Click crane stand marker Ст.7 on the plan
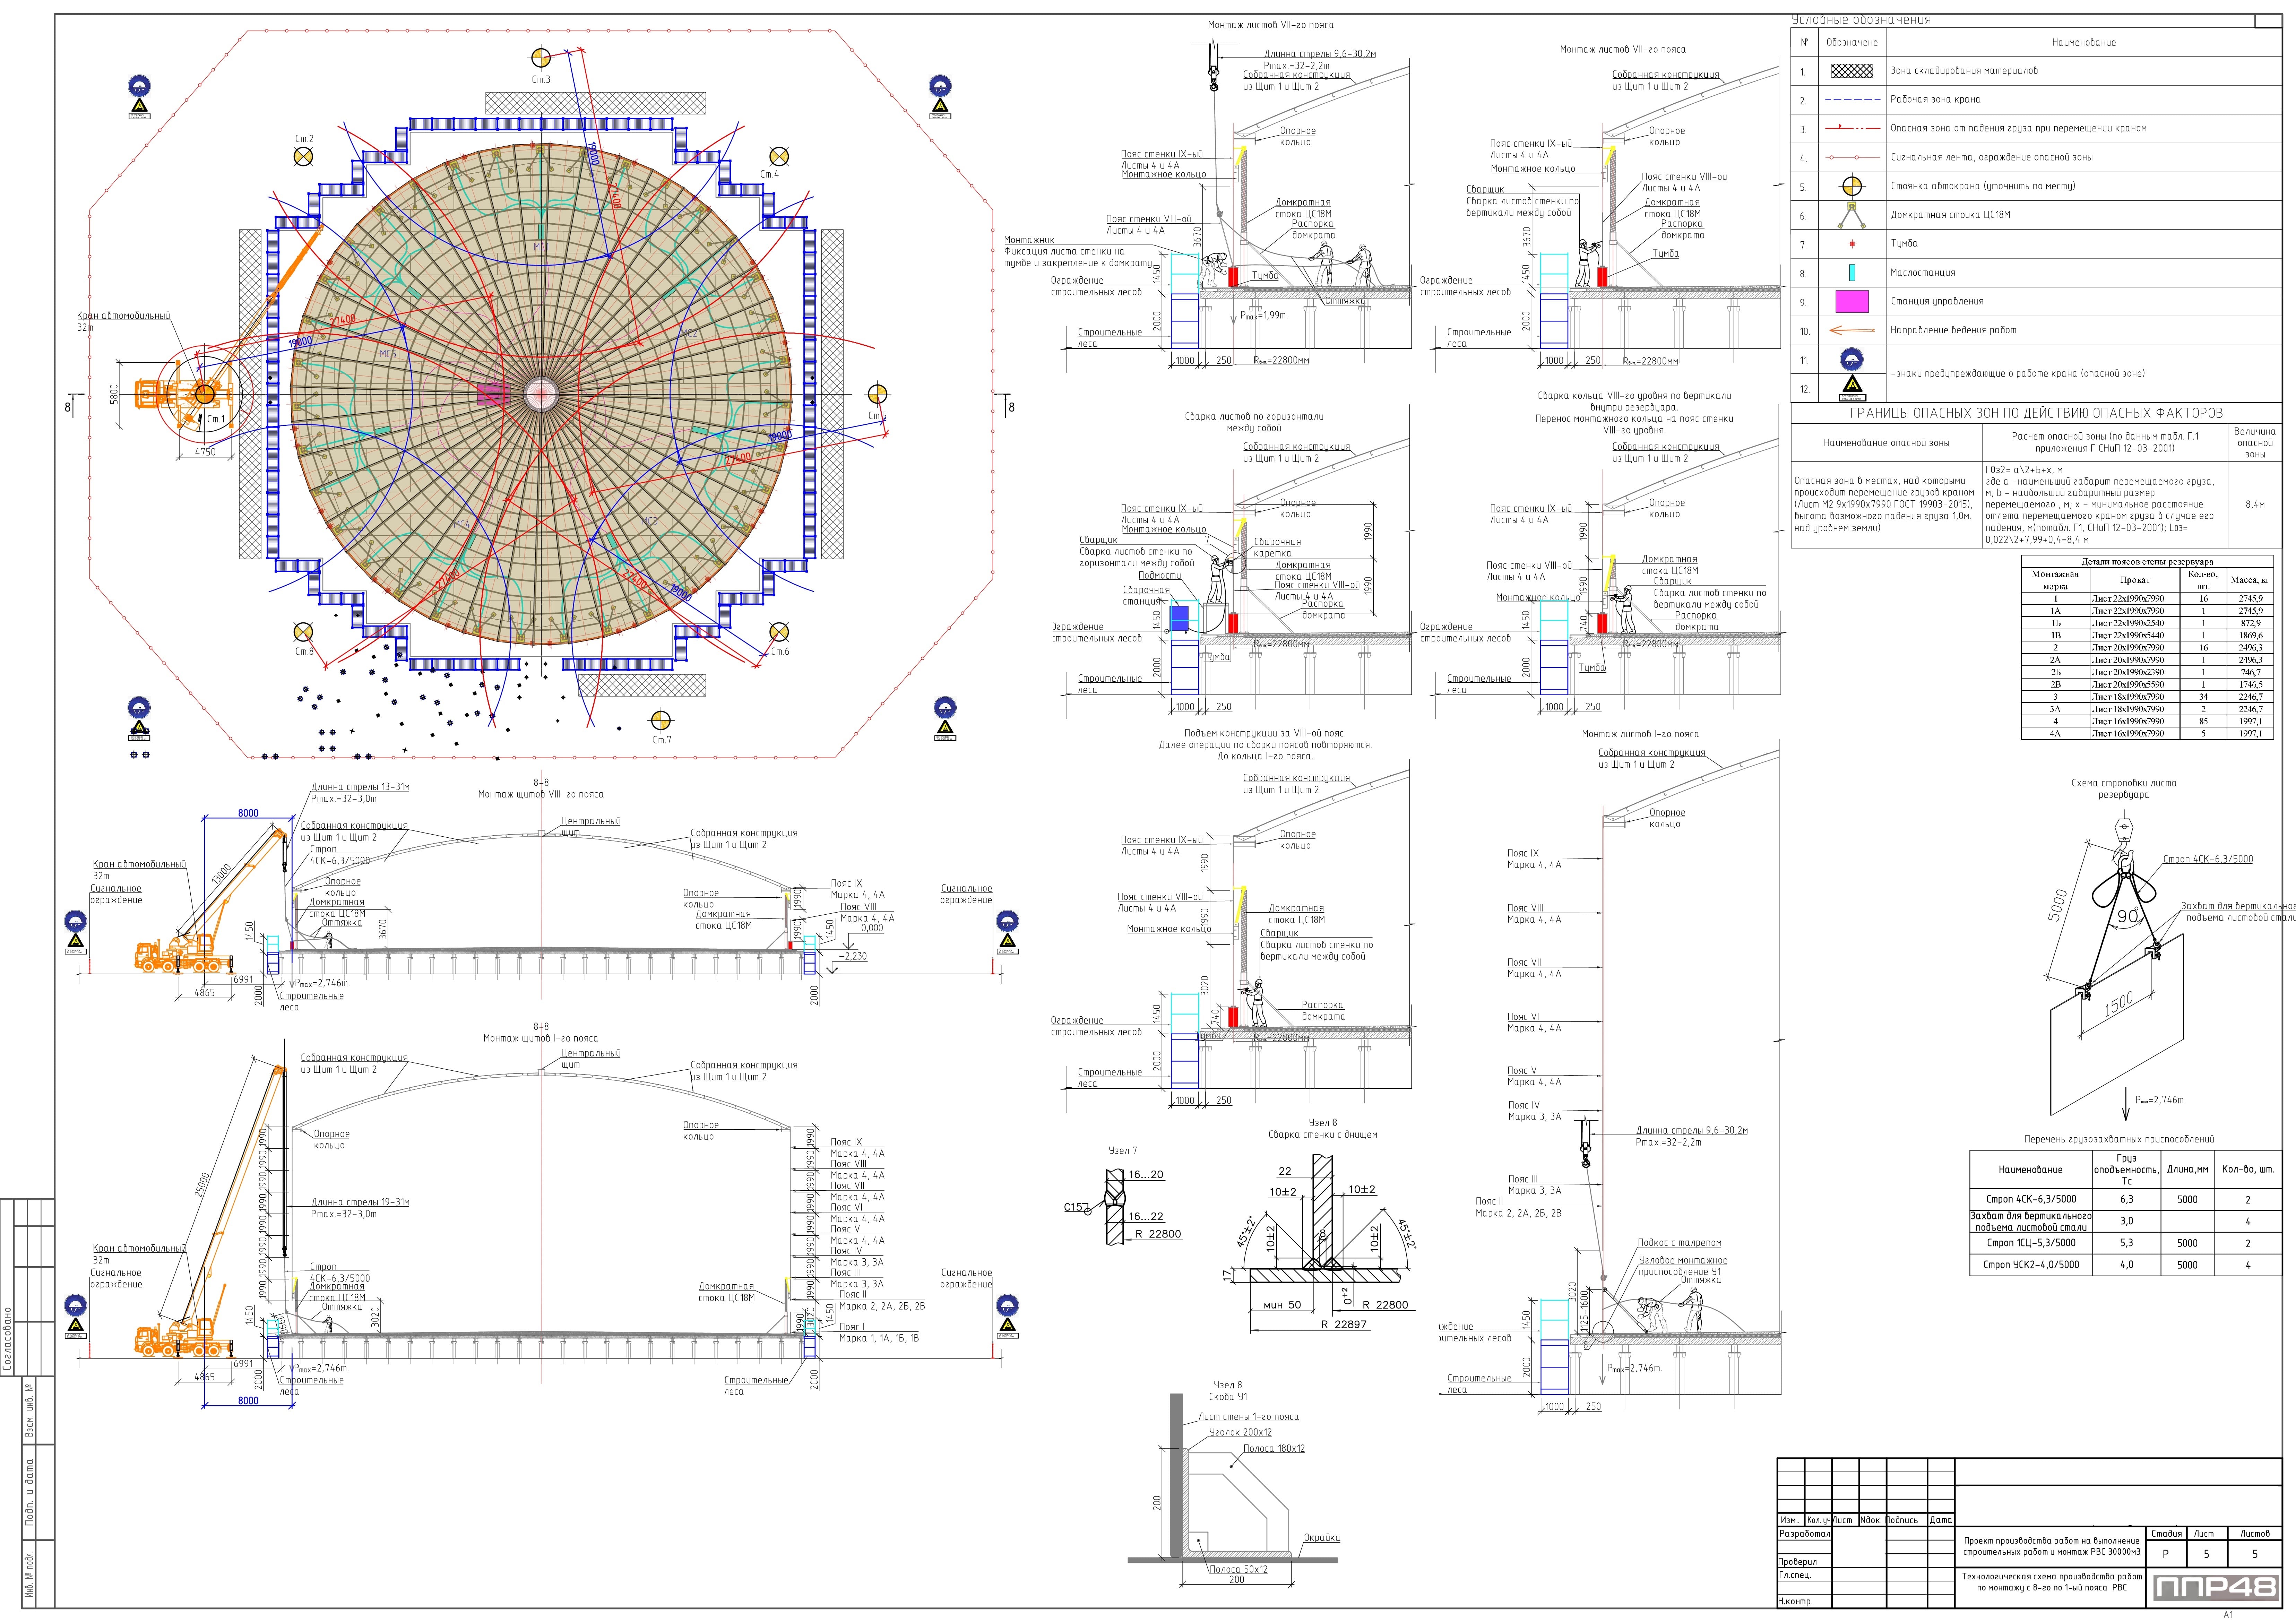Screen dimensions: 2296x1622 (661, 720)
